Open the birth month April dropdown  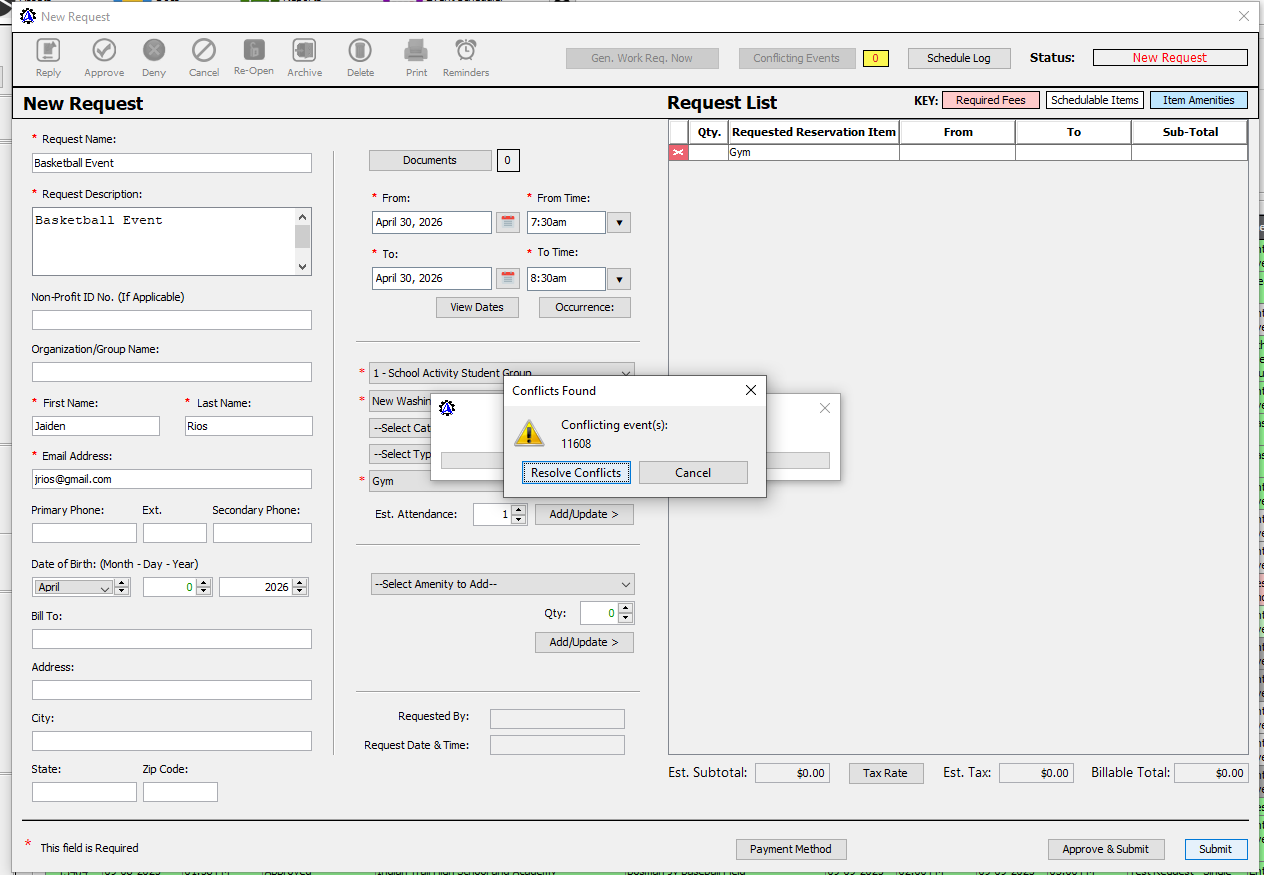(x=74, y=587)
